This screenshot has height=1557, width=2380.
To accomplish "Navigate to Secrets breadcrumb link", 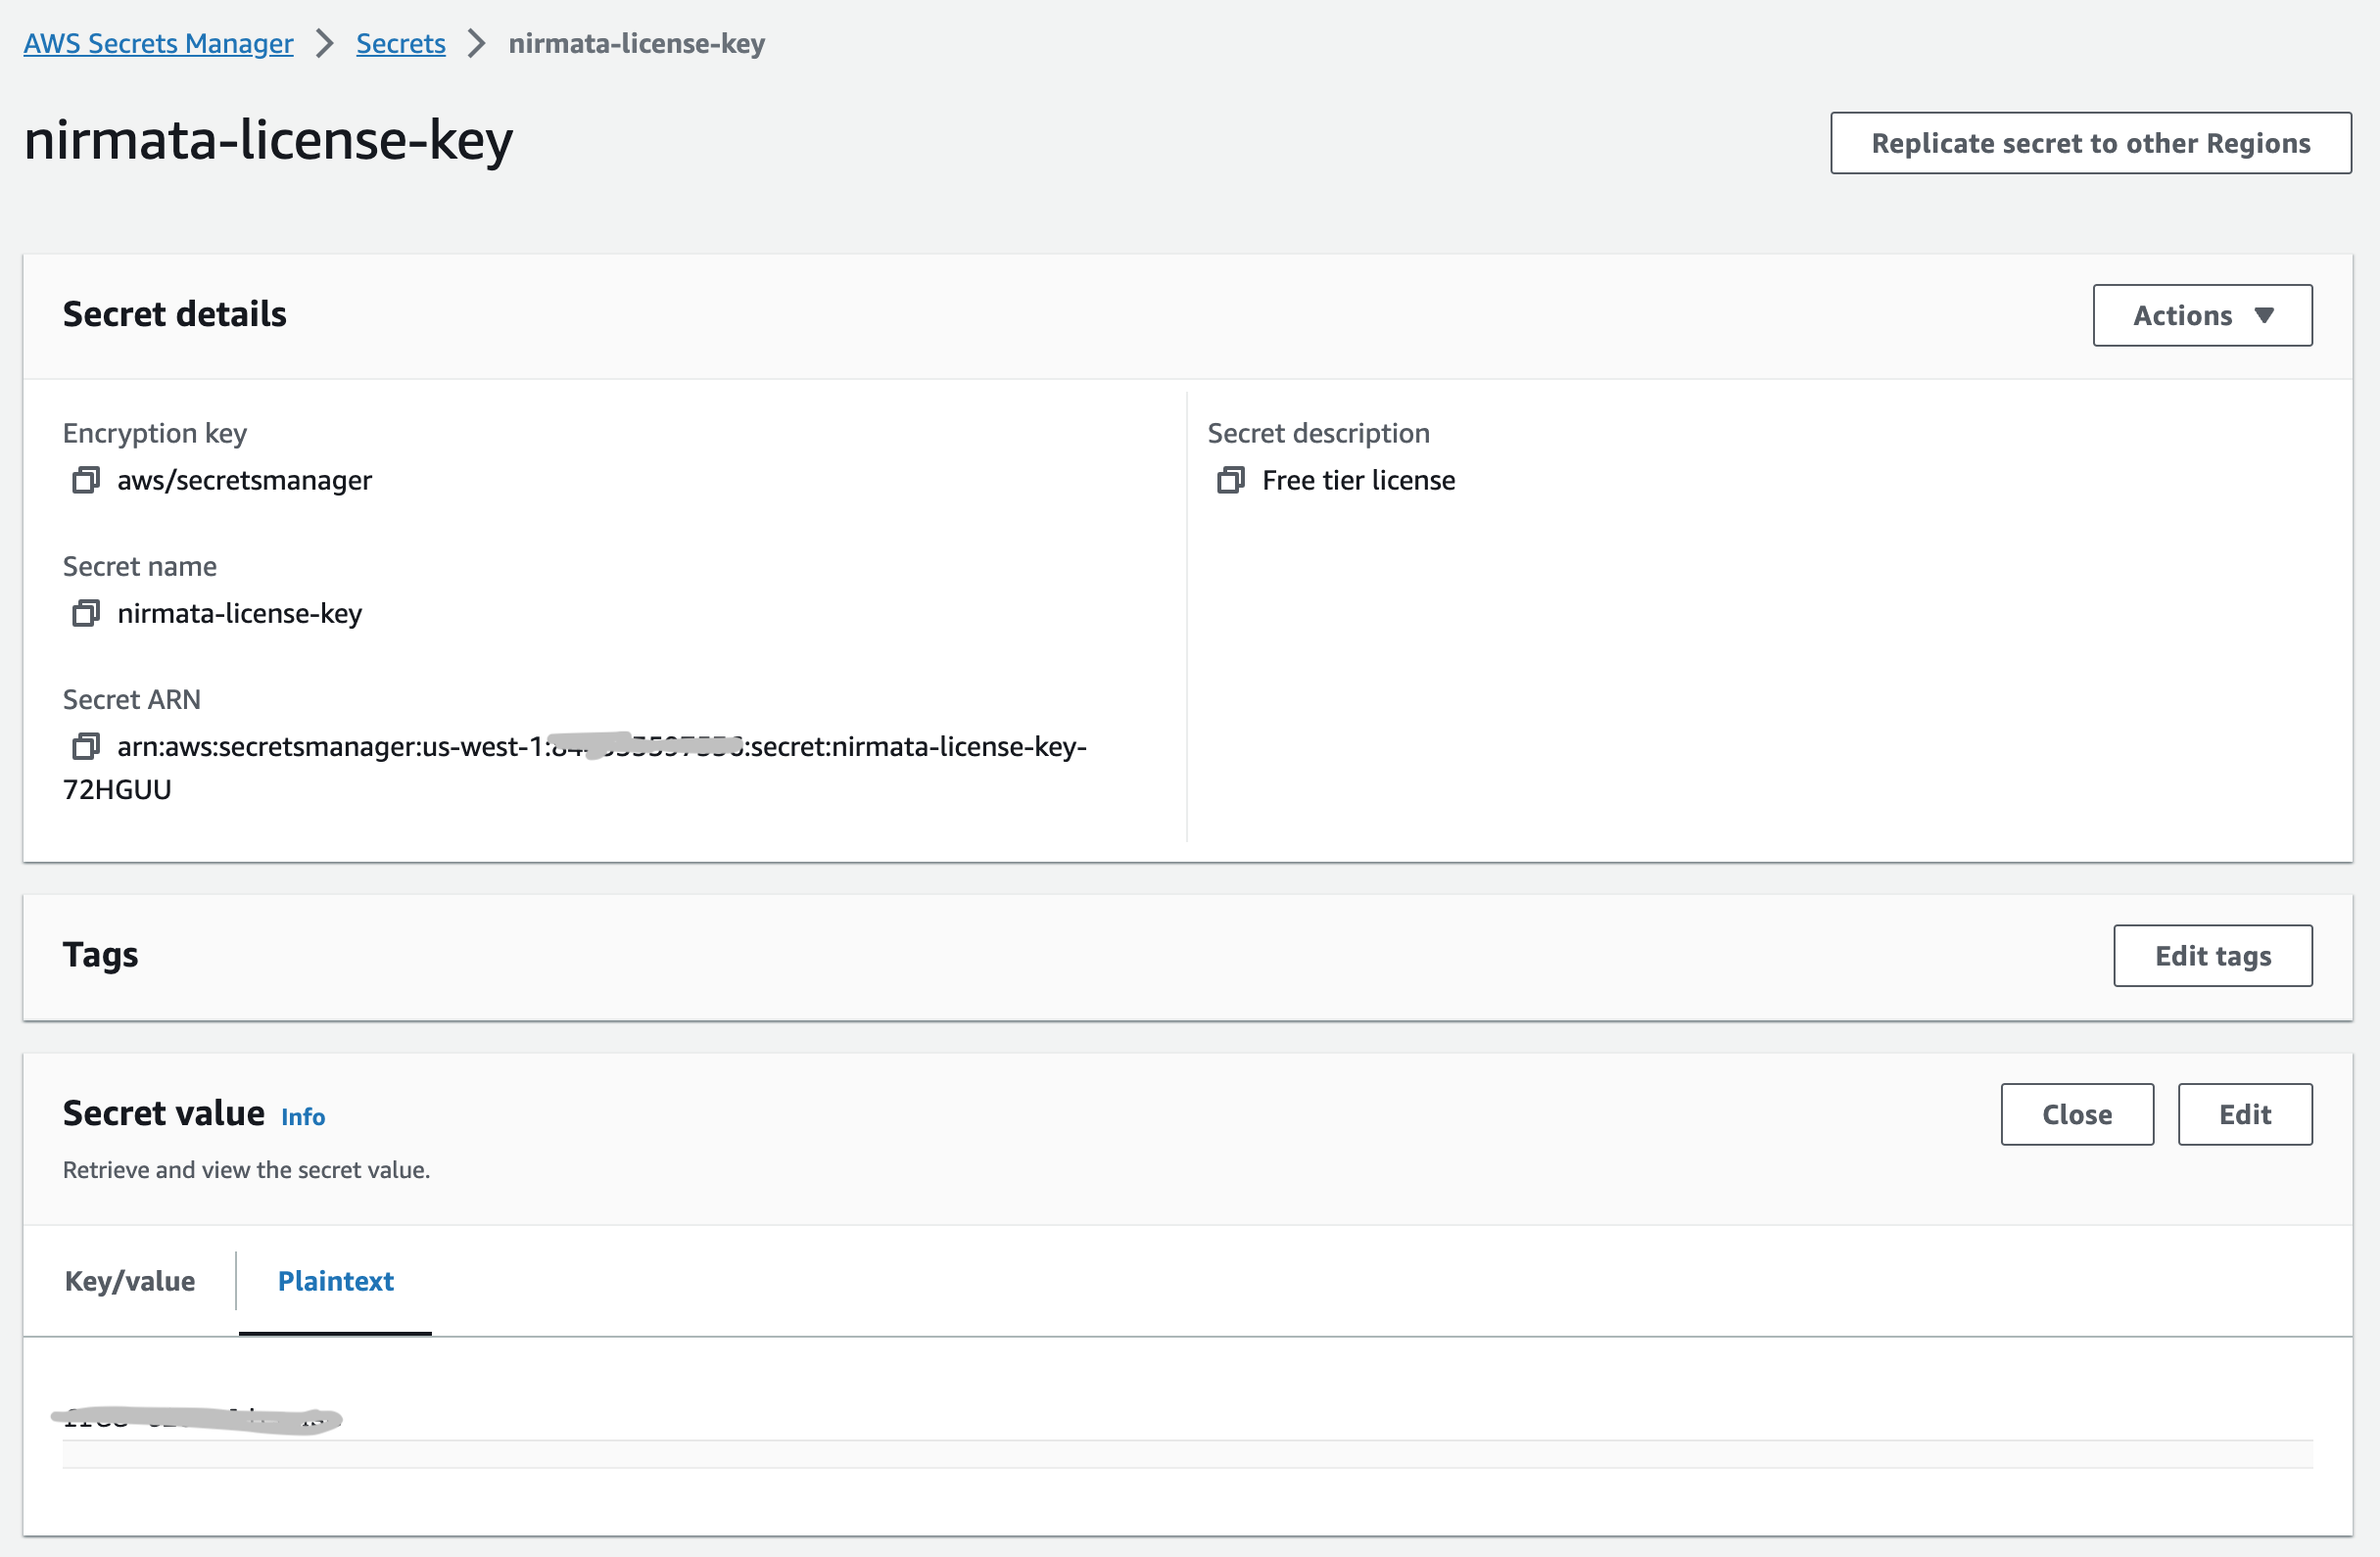I will (400, 43).
